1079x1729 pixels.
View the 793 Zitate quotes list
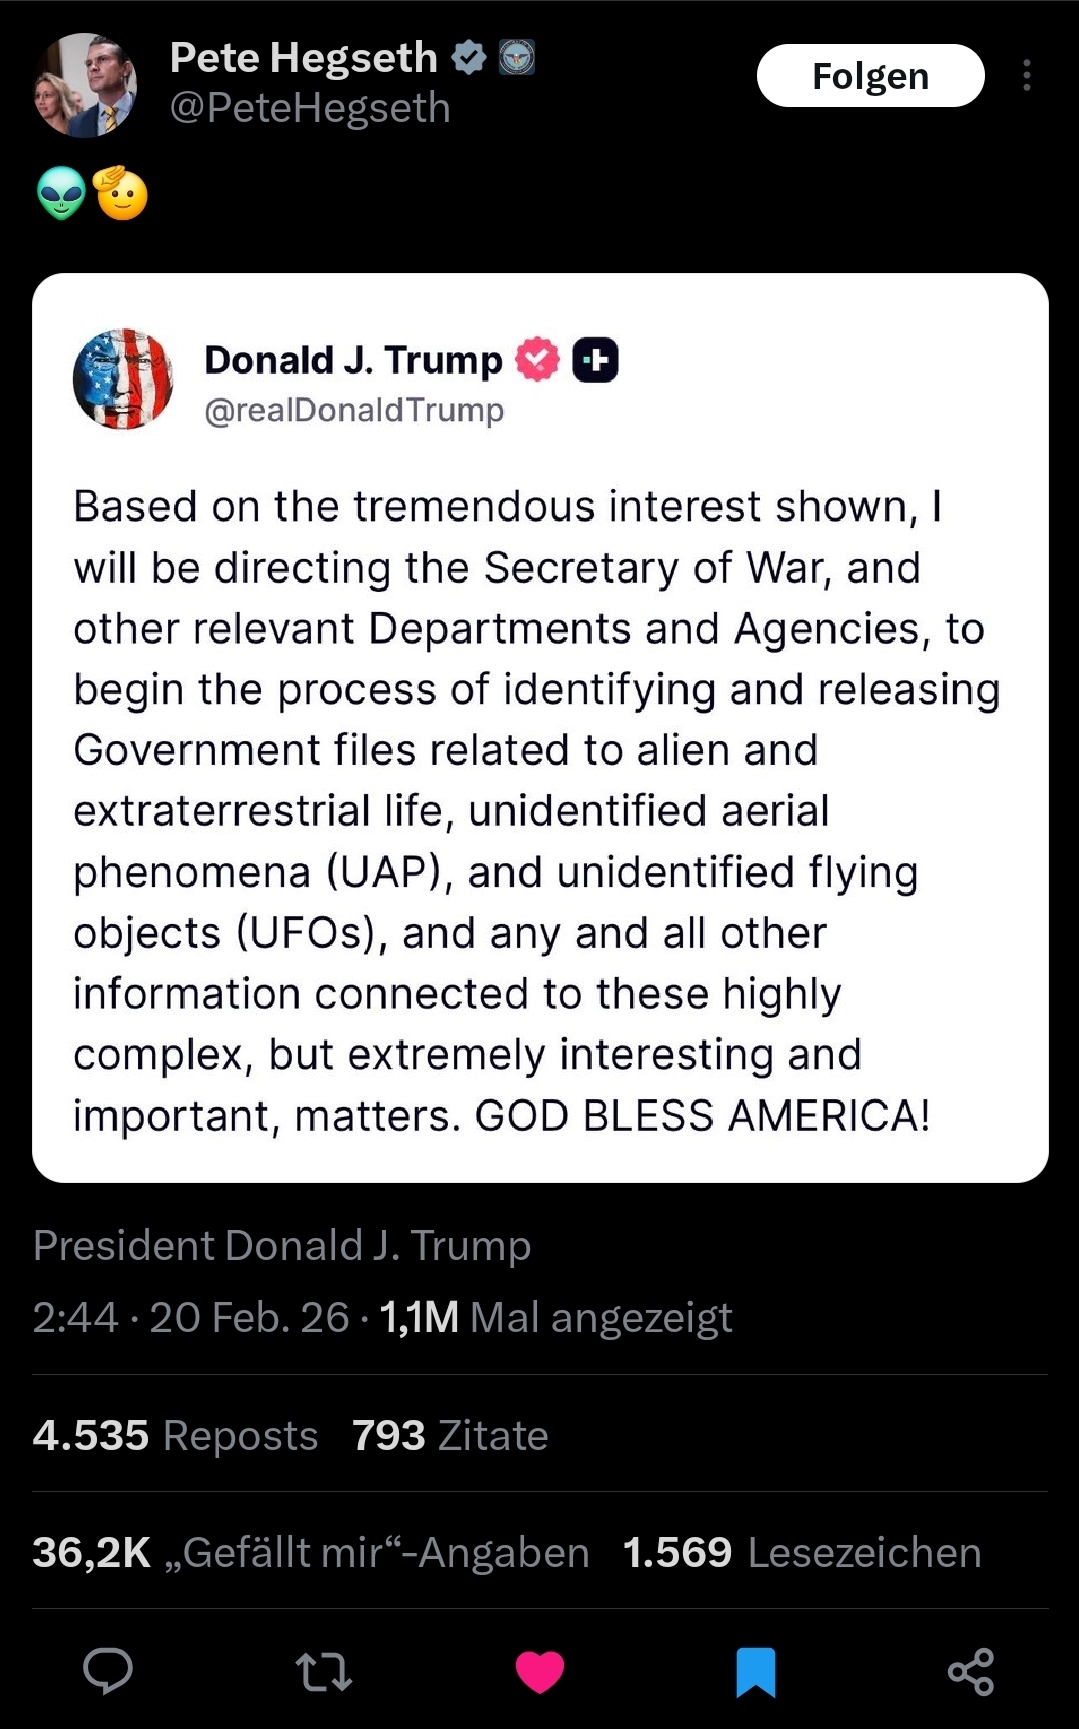pyautogui.click(x=450, y=1435)
